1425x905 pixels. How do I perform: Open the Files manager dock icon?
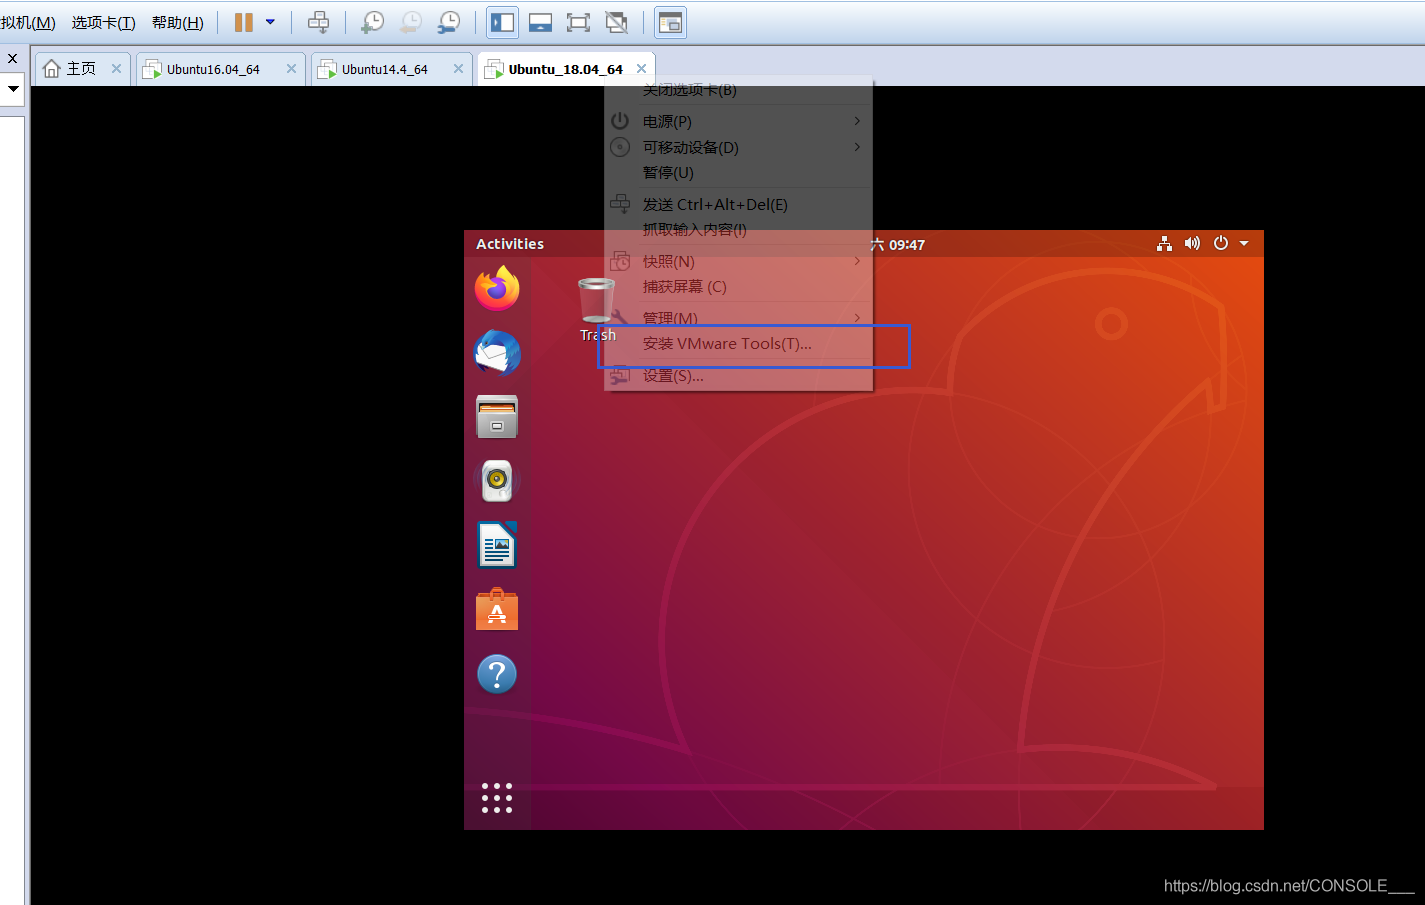(497, 416)
